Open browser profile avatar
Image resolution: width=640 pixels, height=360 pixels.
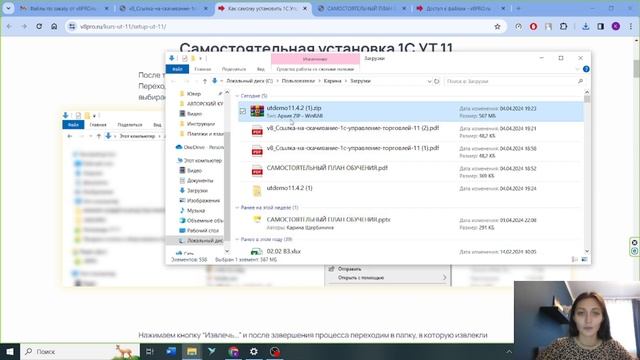tap(616, 27)
